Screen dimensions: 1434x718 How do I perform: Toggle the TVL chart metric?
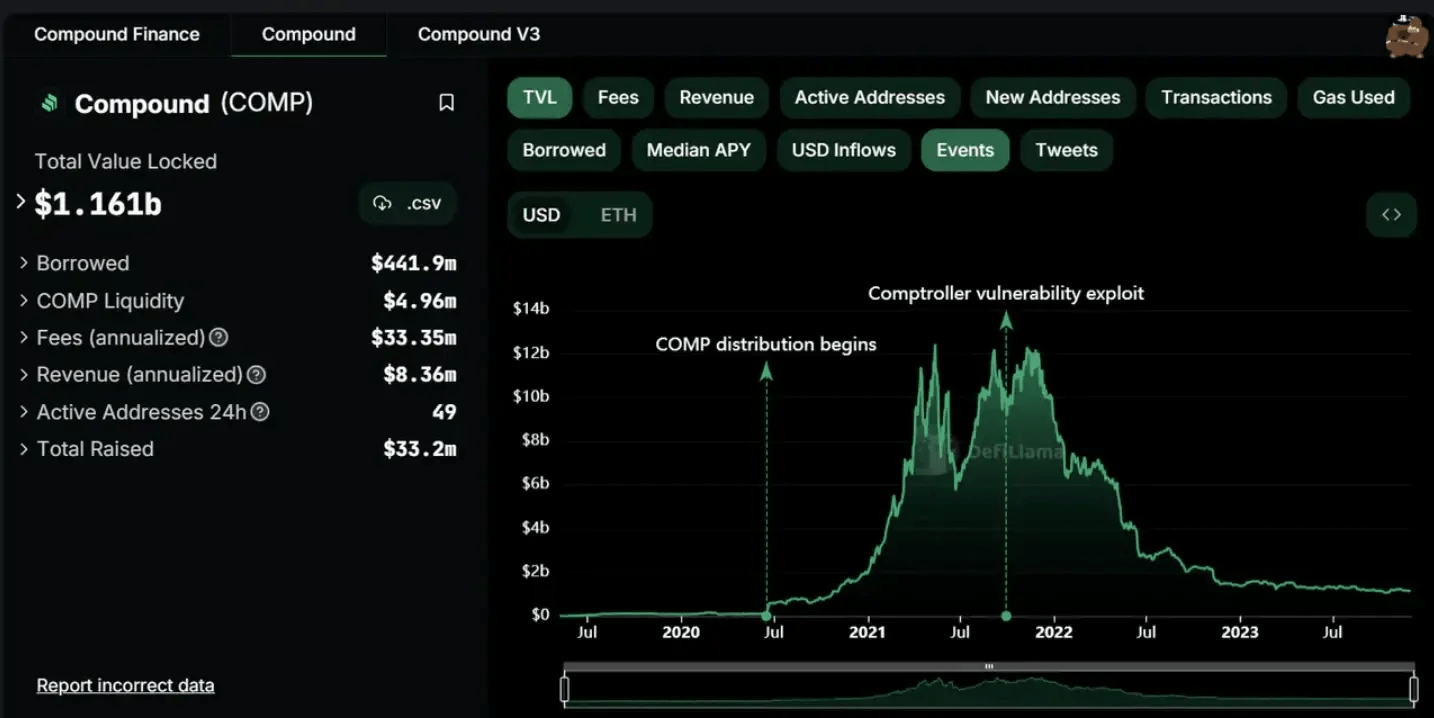(540, 98)
